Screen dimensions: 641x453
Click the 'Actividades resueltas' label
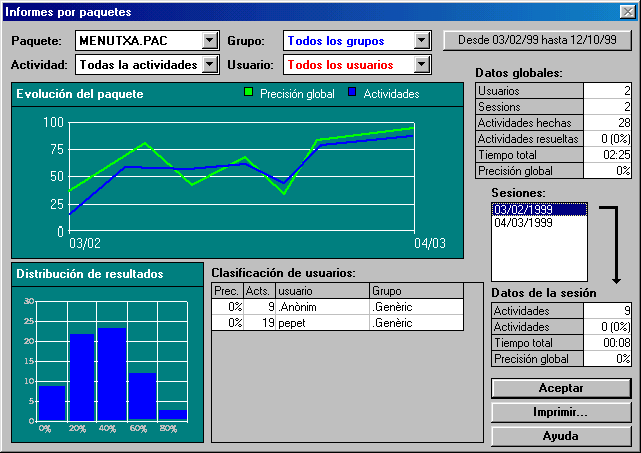tap(528, 139)
